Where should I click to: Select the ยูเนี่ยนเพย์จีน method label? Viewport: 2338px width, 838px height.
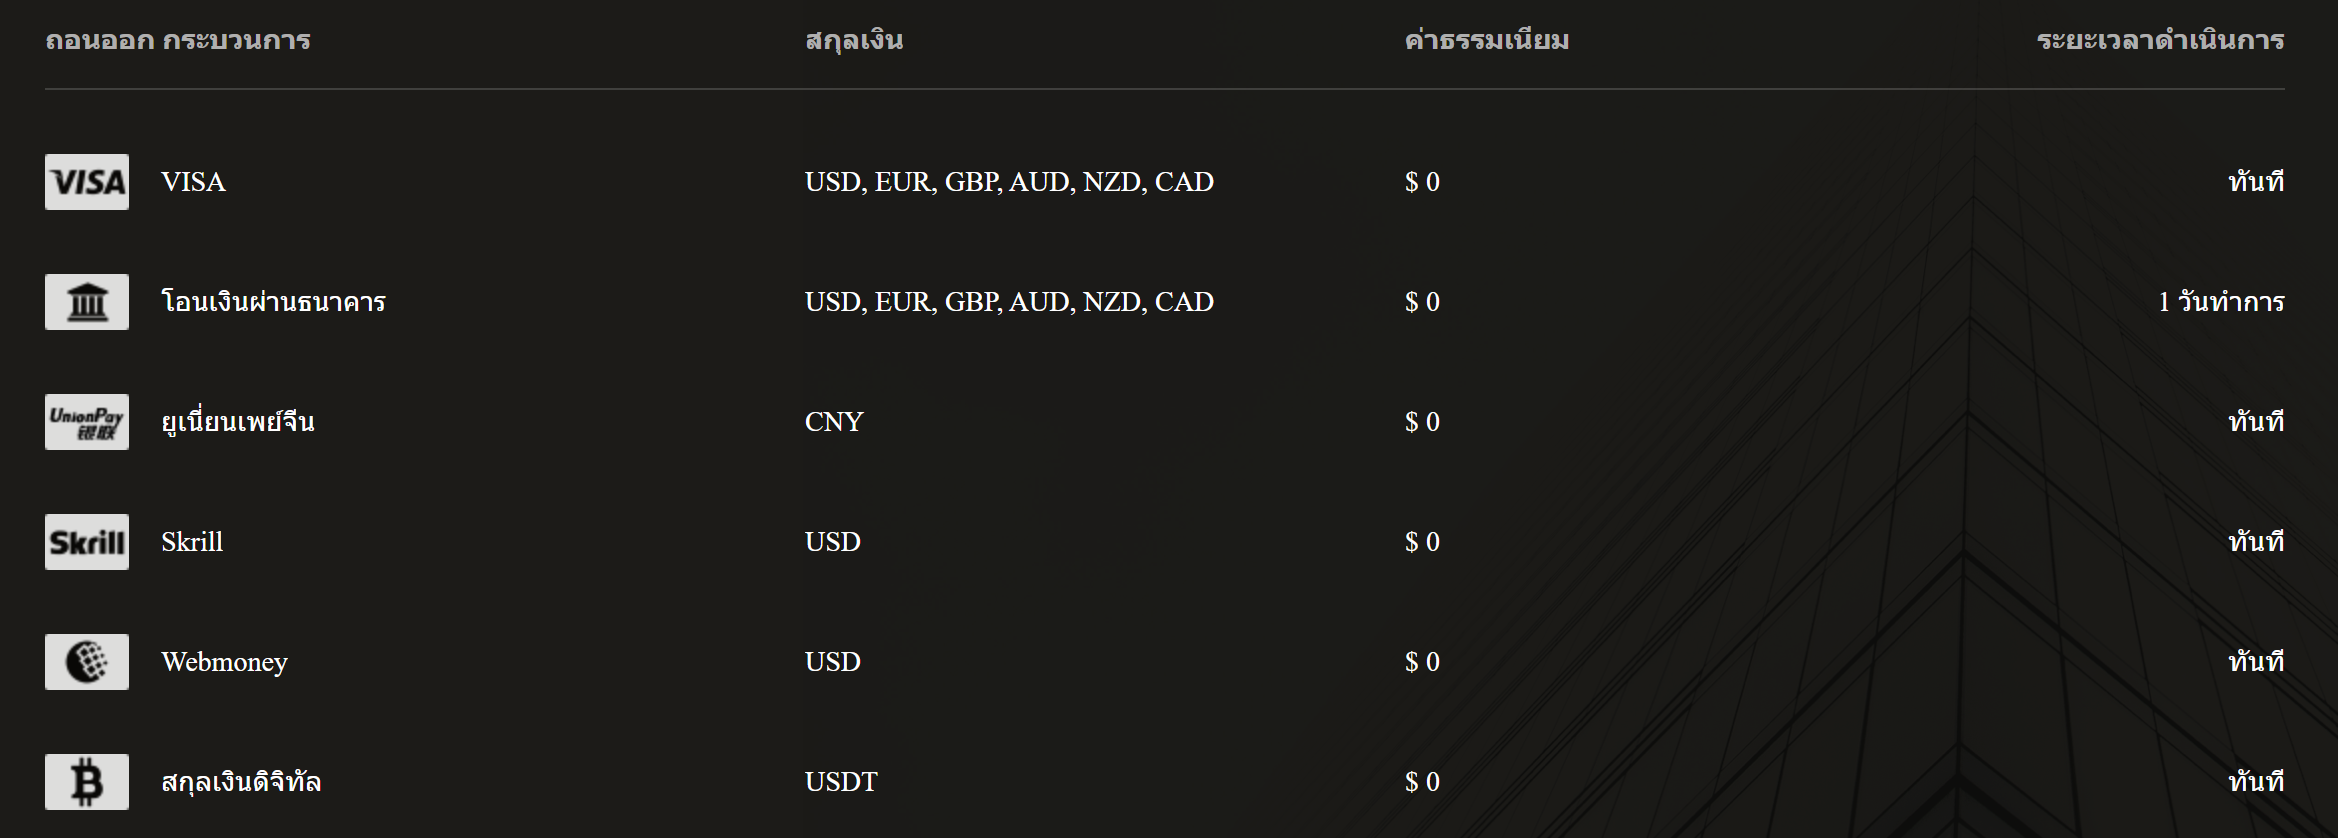tap(238, 421)
